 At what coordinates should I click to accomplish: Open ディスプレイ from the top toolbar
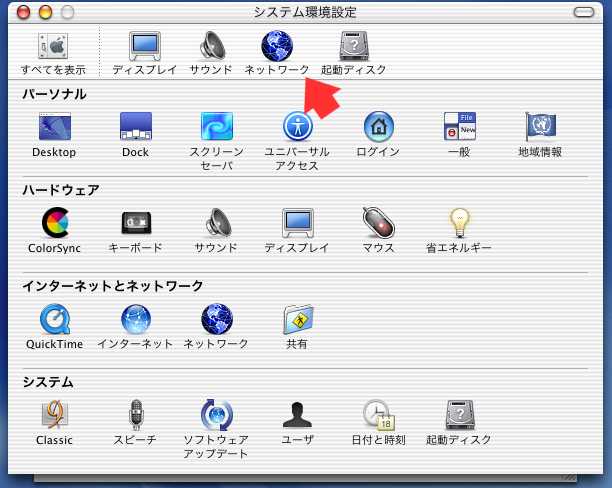[145, 46]
